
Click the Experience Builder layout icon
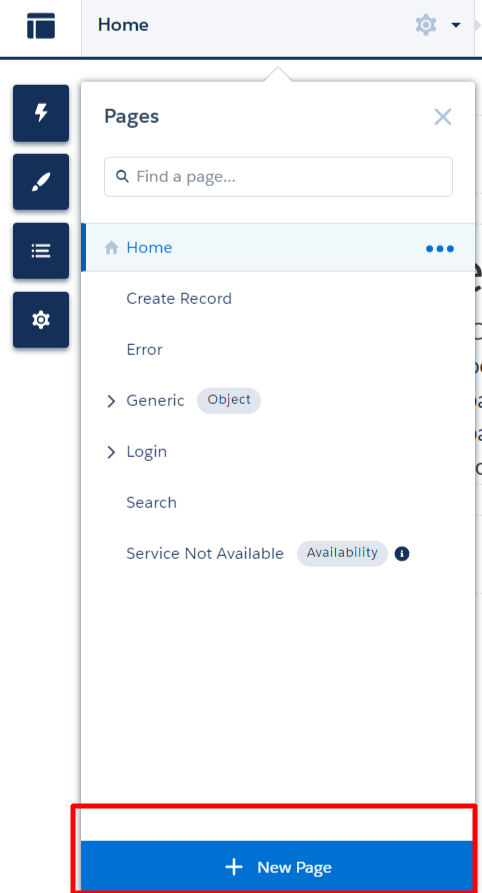click(x=41, y=26)
